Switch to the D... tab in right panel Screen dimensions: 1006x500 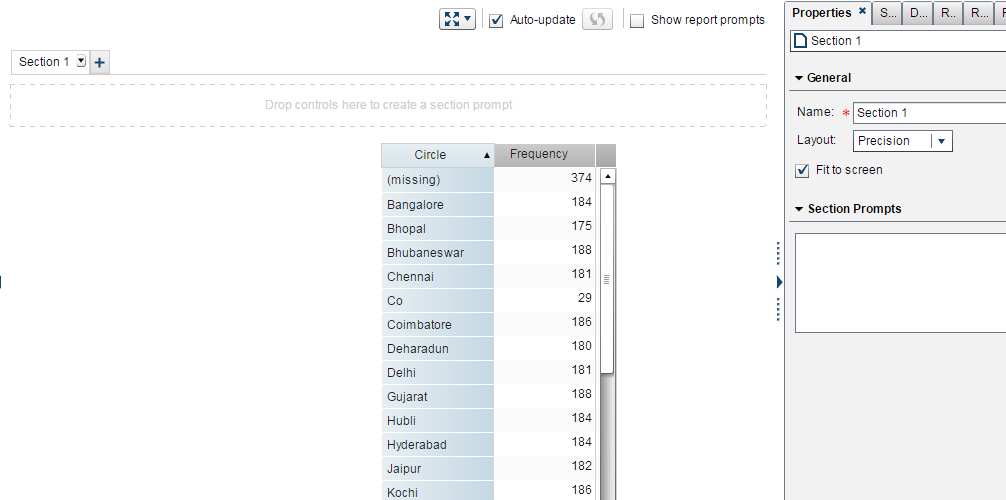[917, 13]
